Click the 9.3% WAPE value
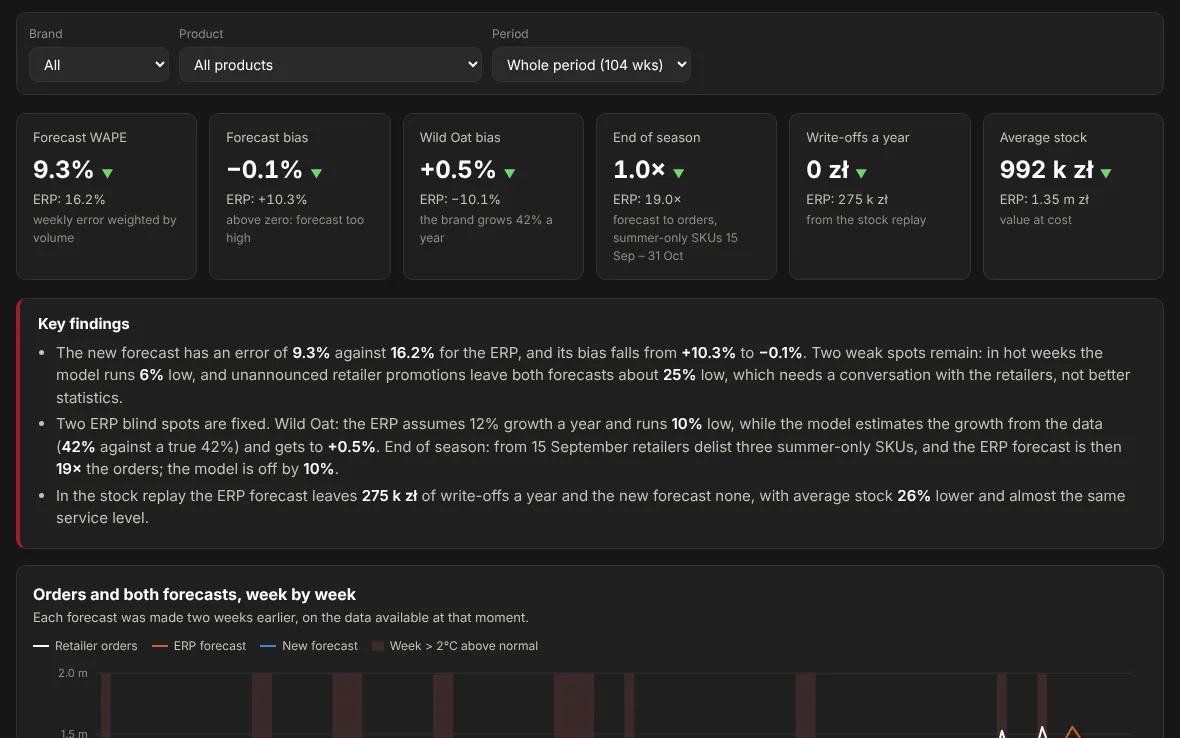 pyautogui.click(x=63, y=169)
